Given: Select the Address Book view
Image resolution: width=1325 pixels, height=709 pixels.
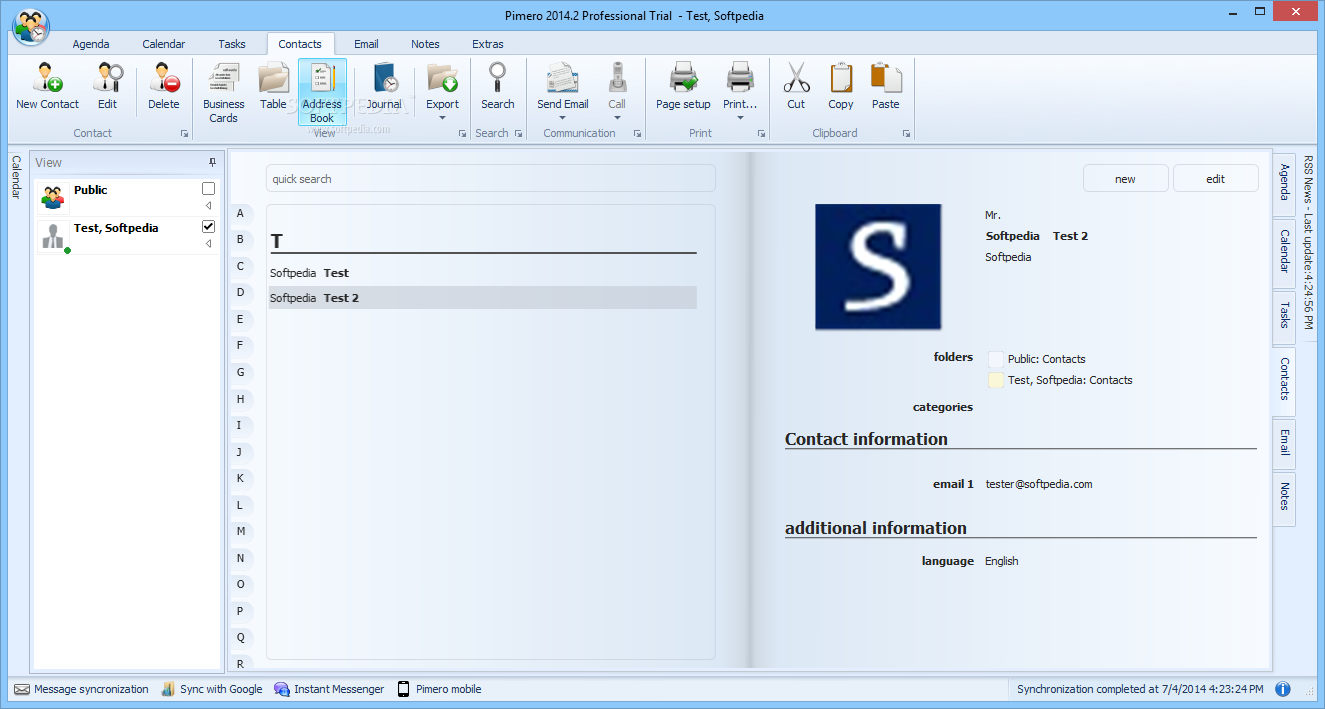Looking at the screenshot, I should [x=322, y=92].
